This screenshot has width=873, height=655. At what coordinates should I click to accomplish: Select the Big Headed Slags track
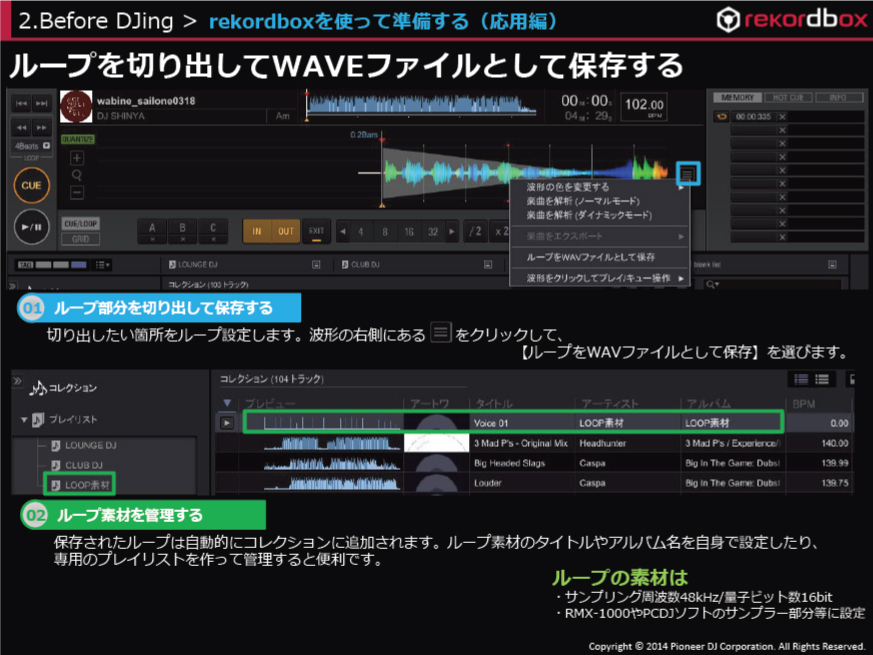(534, 463)
